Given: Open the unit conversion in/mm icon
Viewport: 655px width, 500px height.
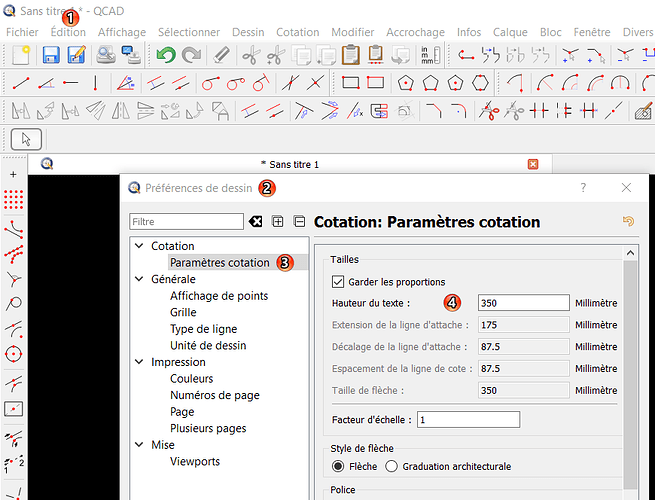Looking at the screenshot, I should tap(430, 55).
